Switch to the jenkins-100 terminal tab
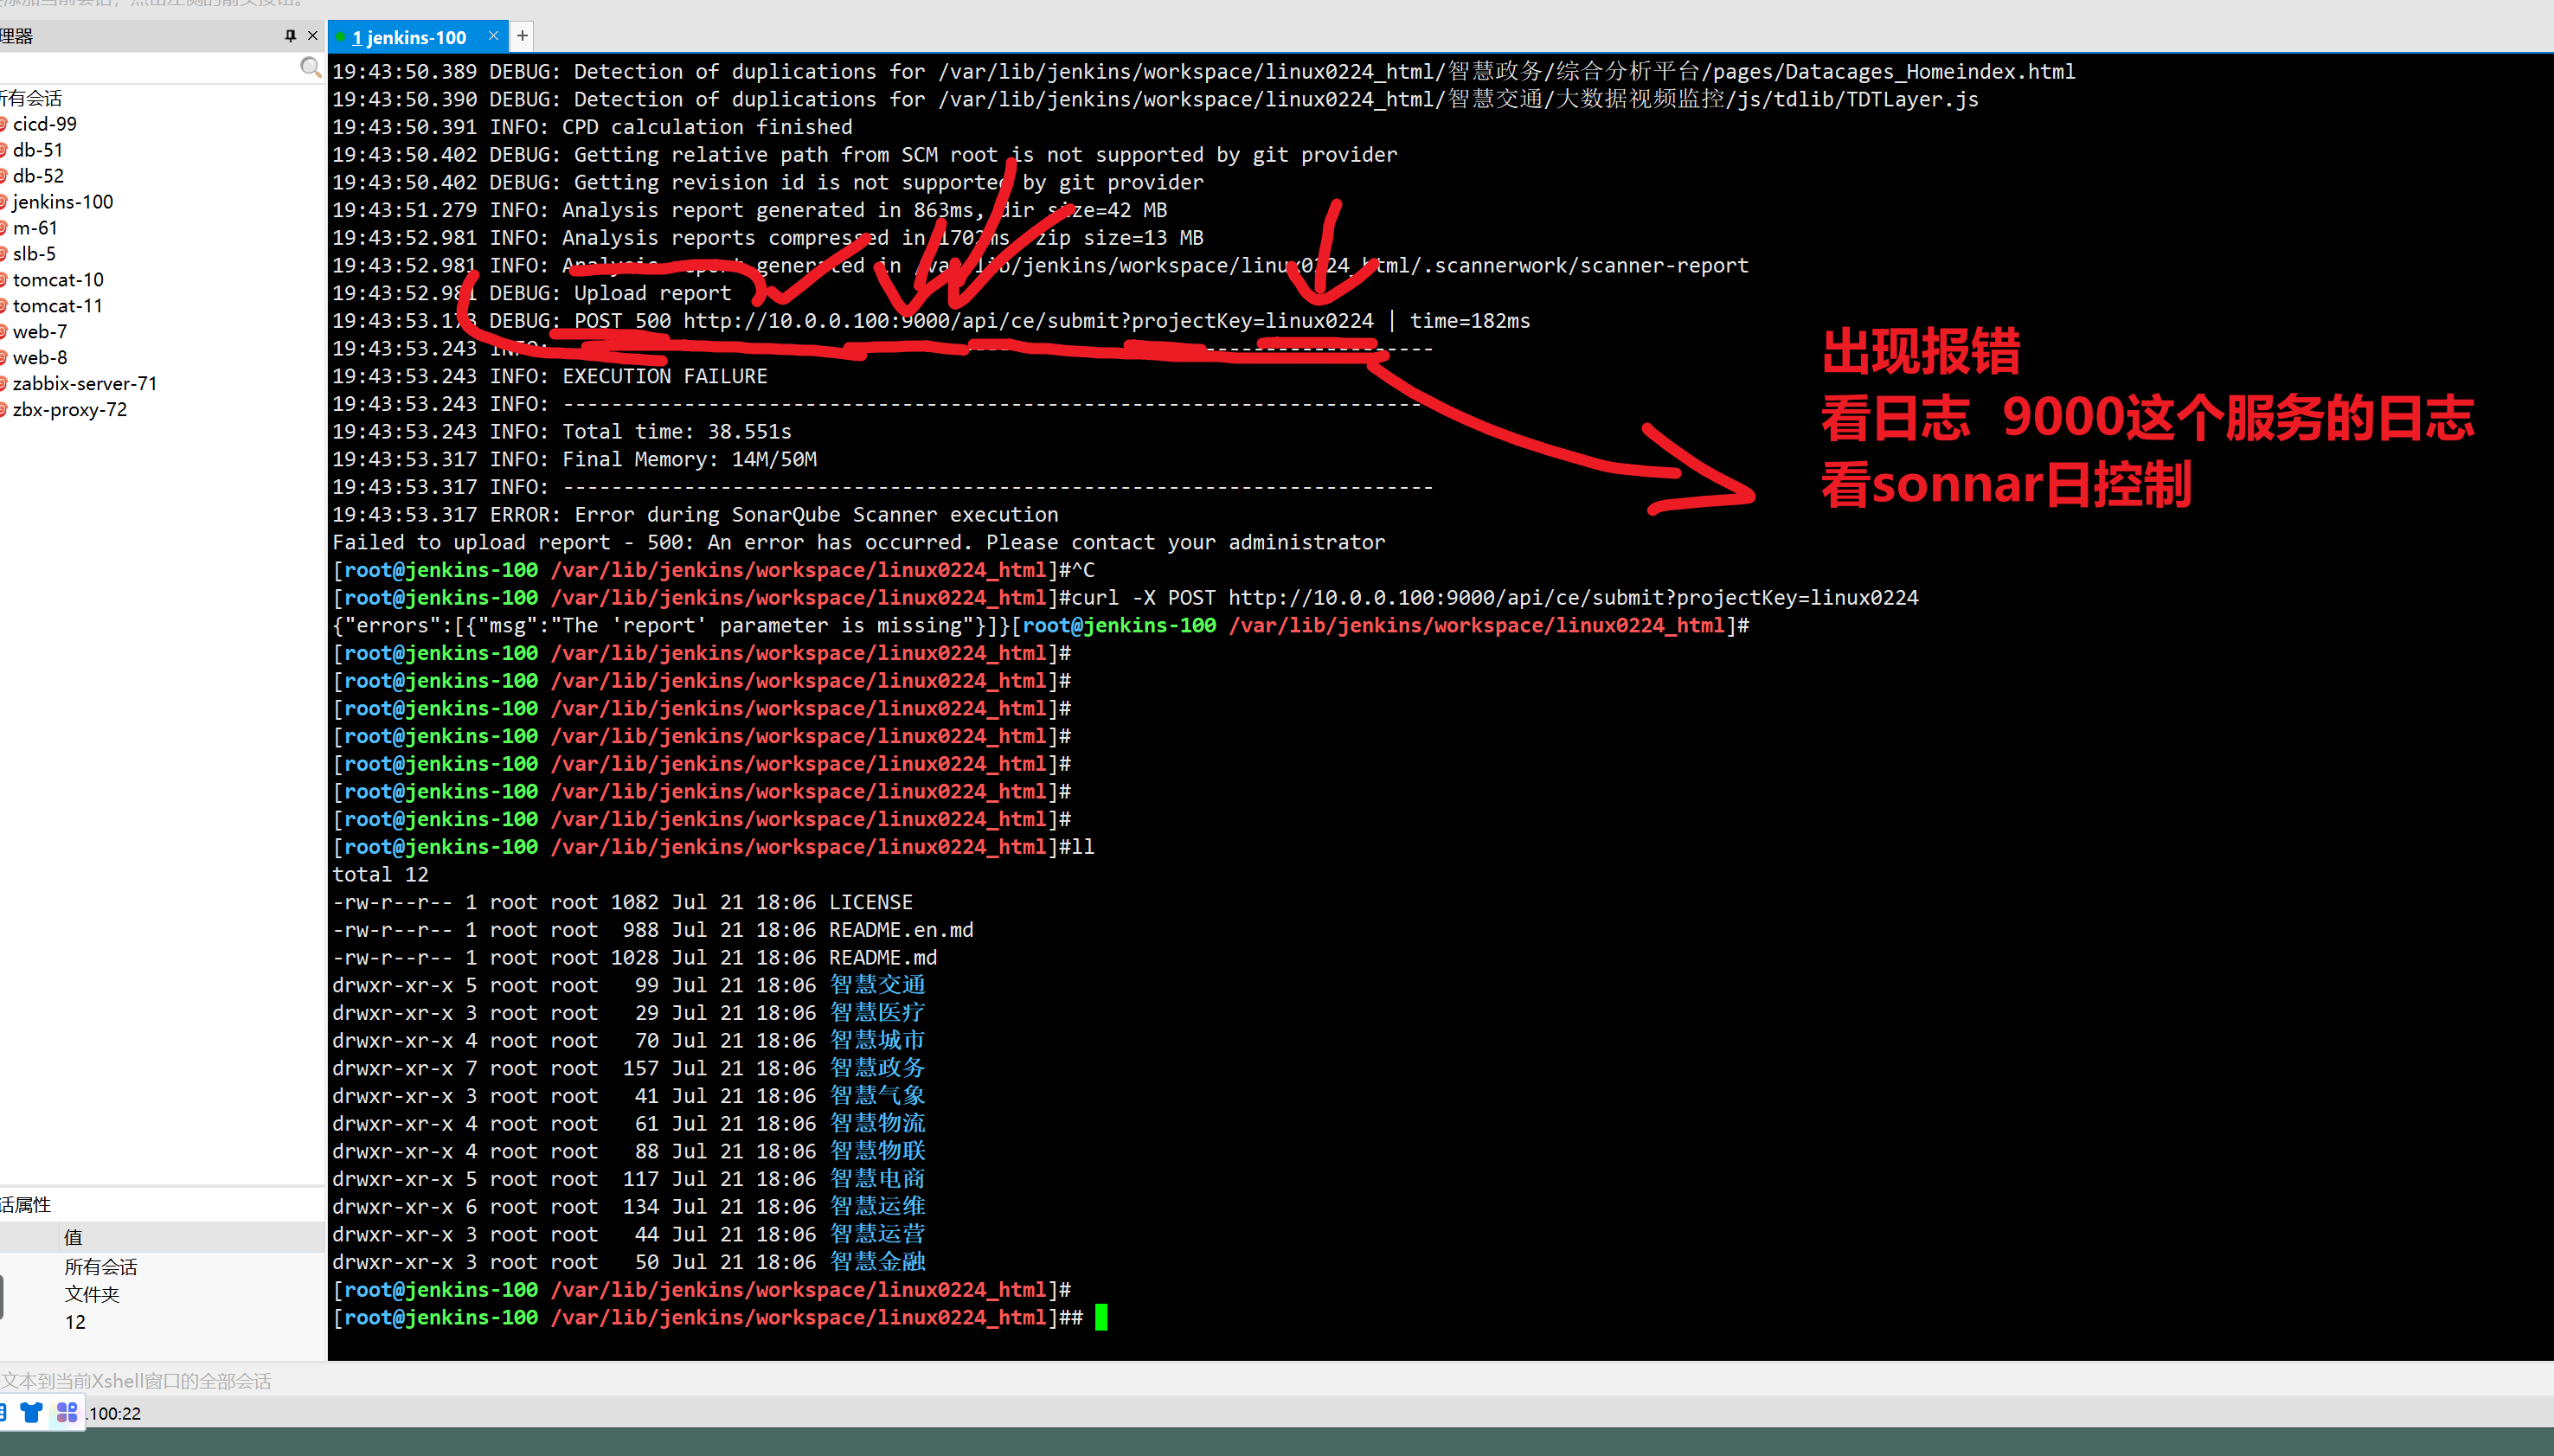This screenshot has width=2554, height=1456. (x=409, y=38)
